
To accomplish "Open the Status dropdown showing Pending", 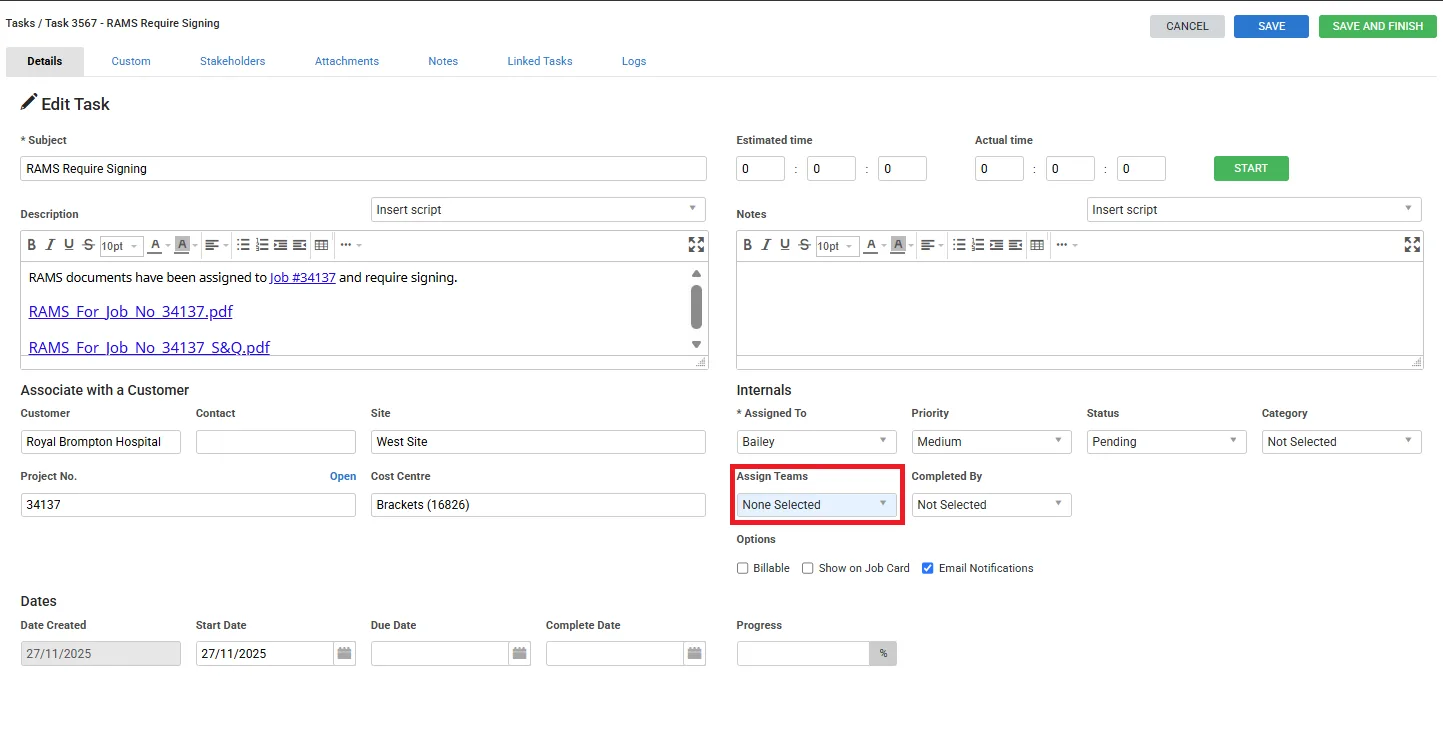I will point(1166,441).
